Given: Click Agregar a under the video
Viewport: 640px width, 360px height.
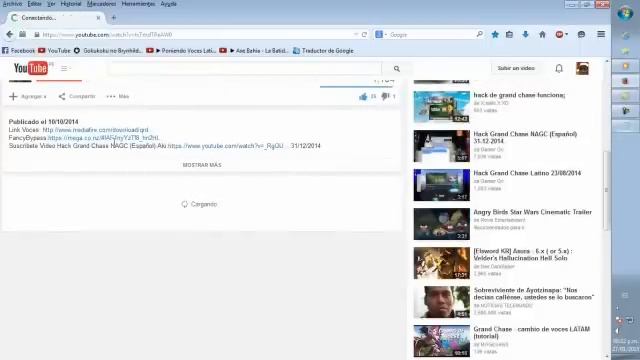Looking at the screenshot, I should (28, 96).
